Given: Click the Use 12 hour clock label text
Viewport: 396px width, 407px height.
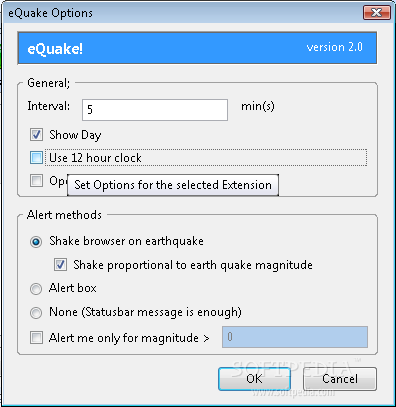Looking at the screenshot, I should pyautogui.click(x=95, y=158).
